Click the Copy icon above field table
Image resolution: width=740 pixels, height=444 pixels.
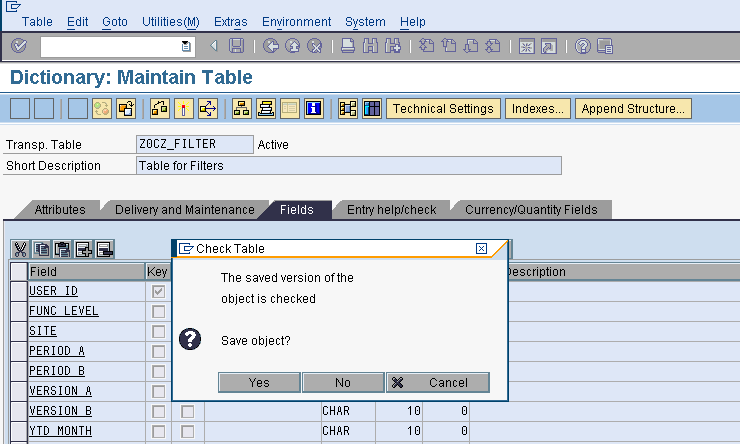pos(41,249)
